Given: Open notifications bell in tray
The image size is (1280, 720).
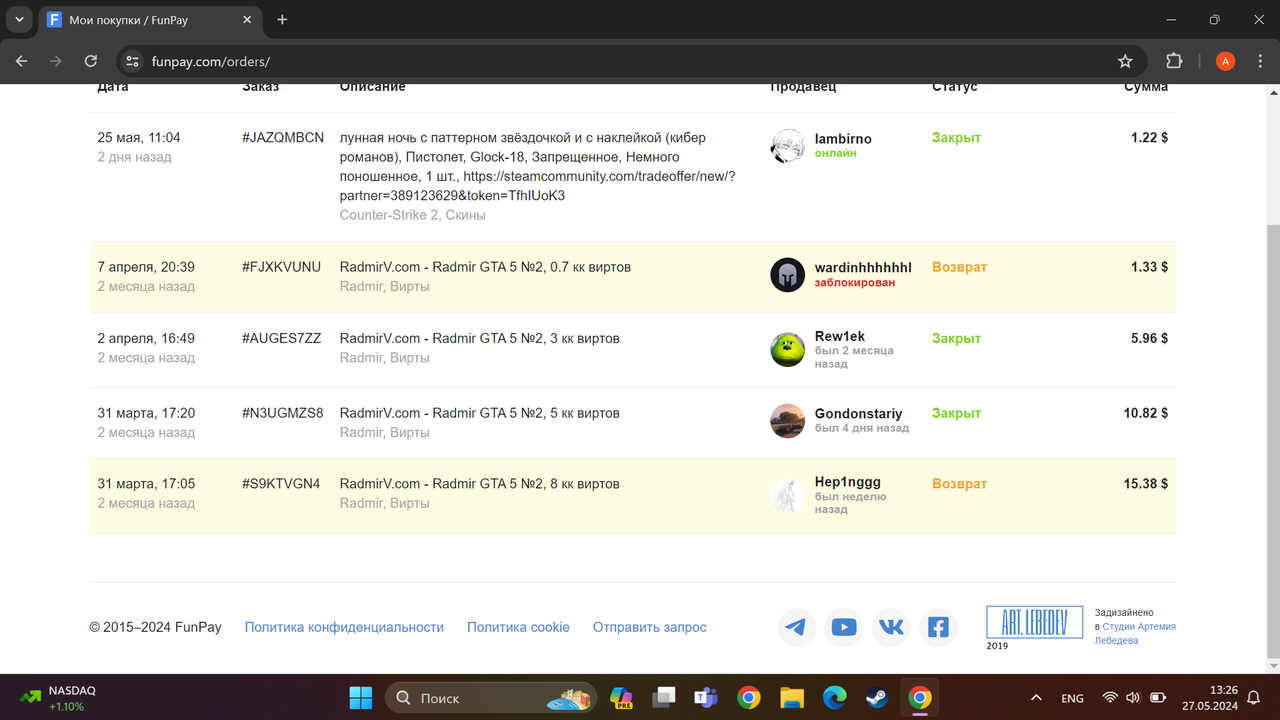Looking at the screenshot, I should coord(1254,698).
